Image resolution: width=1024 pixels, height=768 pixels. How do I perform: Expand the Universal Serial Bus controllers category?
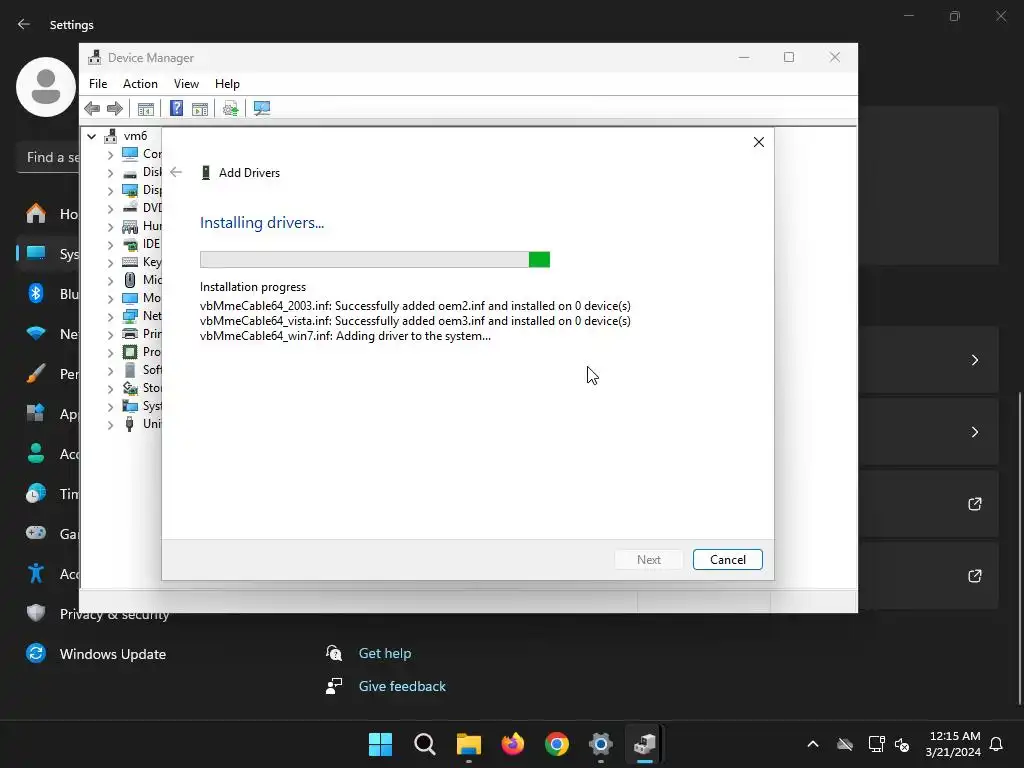pos(110,424)
